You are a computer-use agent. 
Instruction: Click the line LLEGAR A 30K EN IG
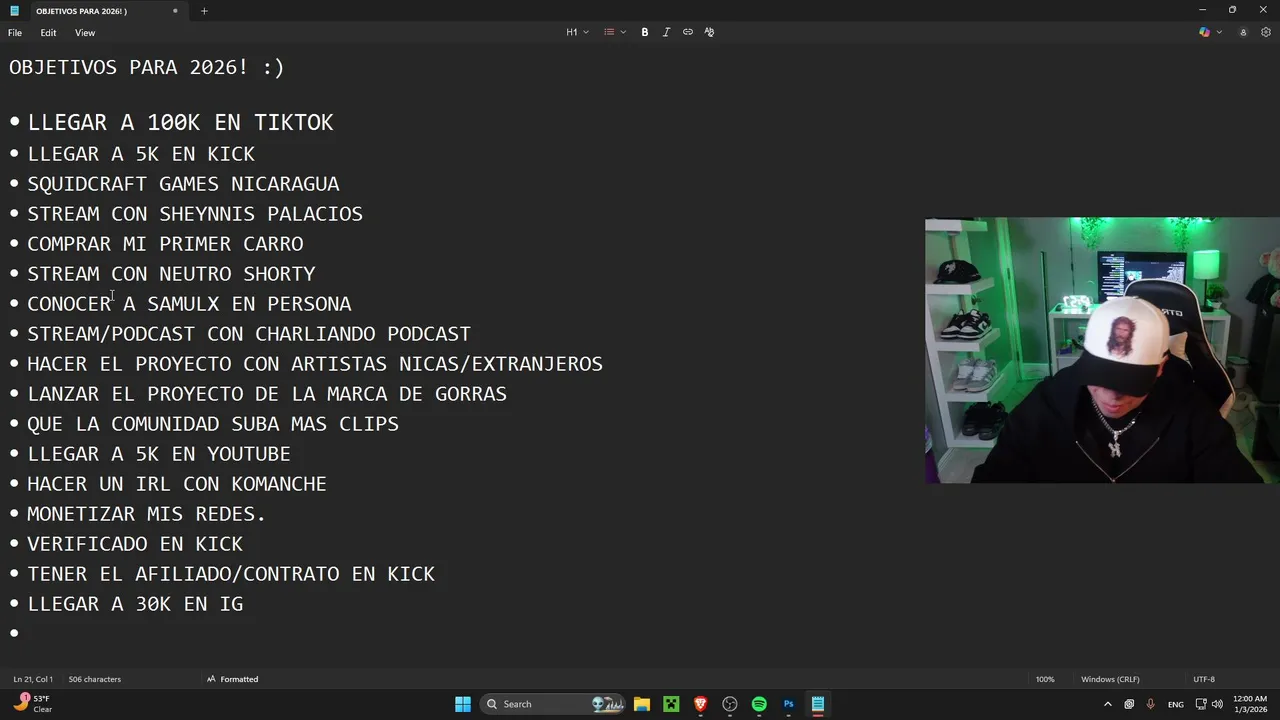click(135, 603)
